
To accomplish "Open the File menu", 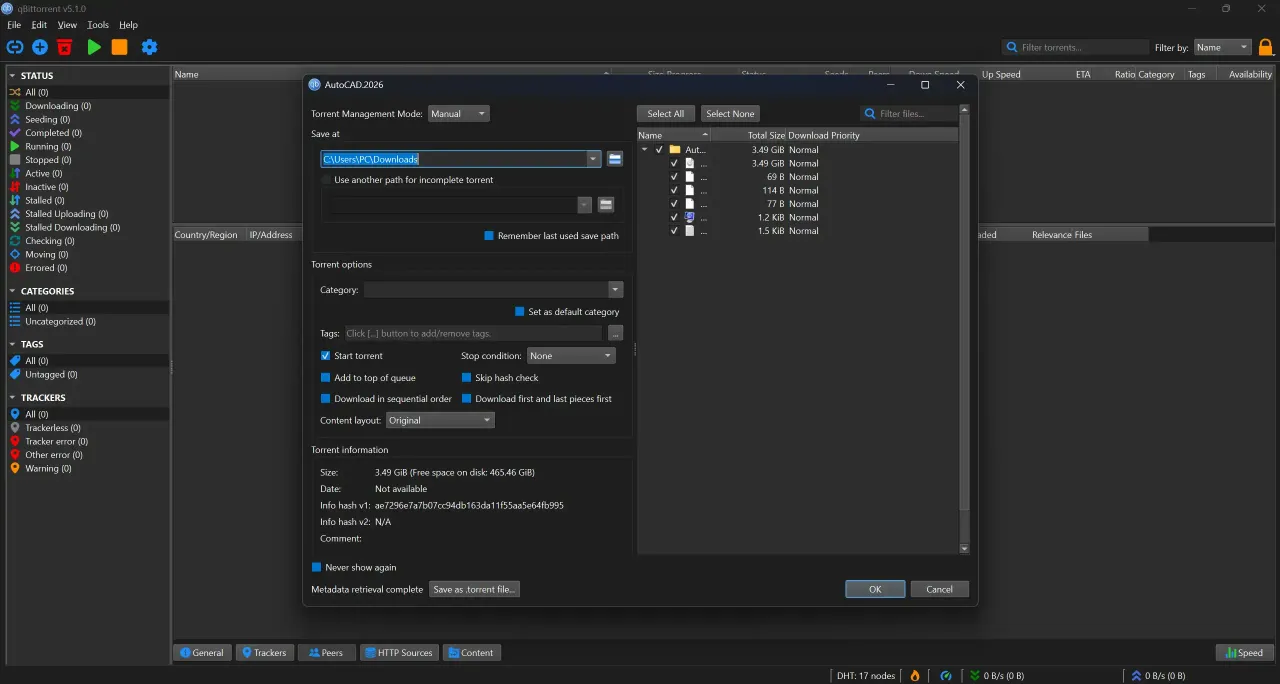I will (x=14, y=25).
